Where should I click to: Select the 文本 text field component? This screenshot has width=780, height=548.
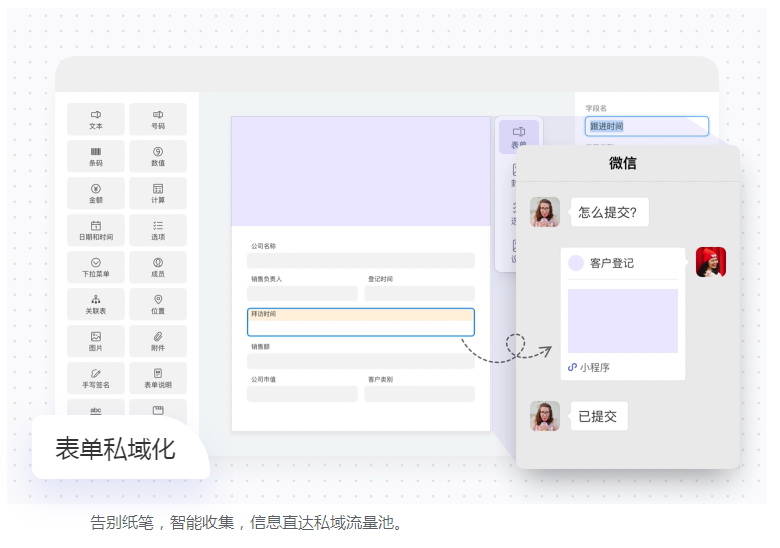point(96,119)
